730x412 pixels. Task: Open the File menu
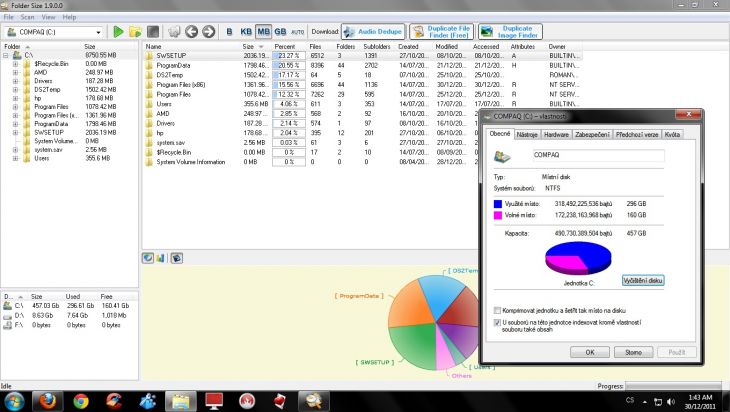point(8,17)
